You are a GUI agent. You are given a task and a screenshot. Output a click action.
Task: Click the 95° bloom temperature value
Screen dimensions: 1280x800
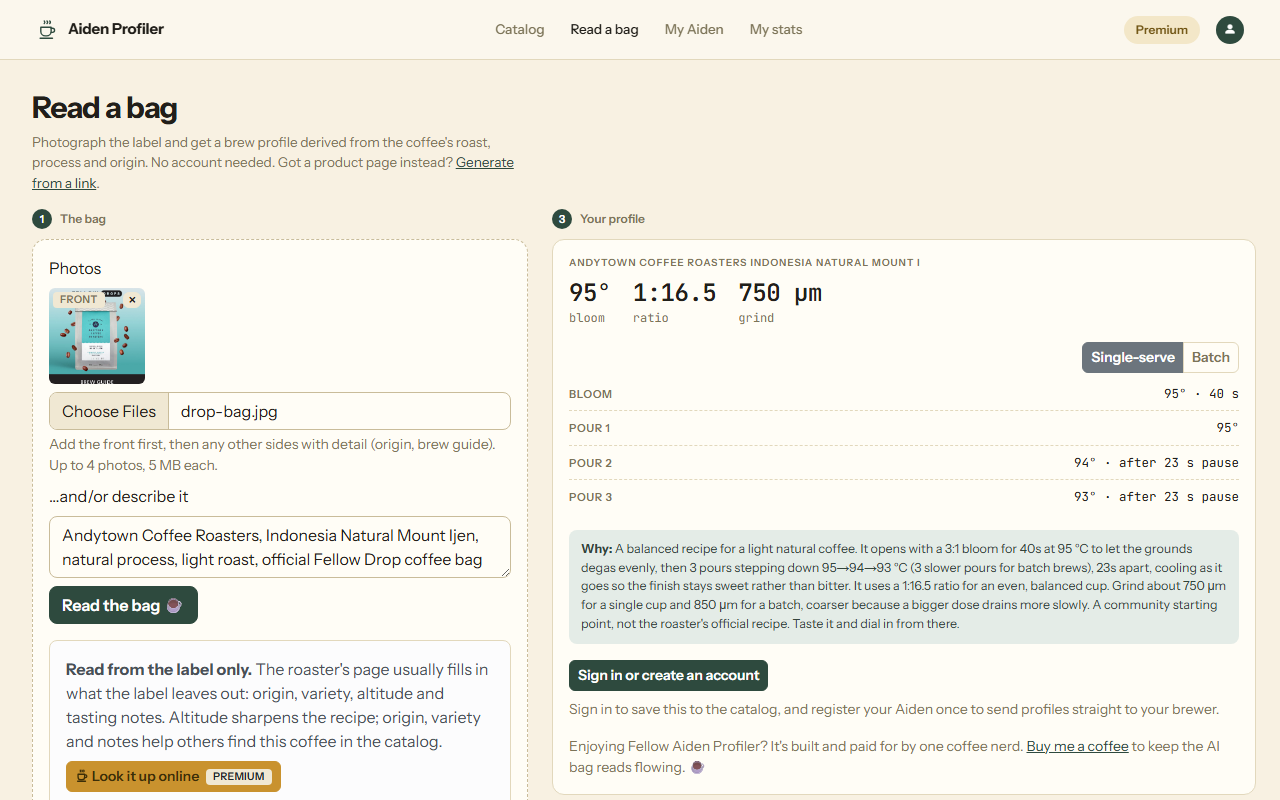click(589, 293)
